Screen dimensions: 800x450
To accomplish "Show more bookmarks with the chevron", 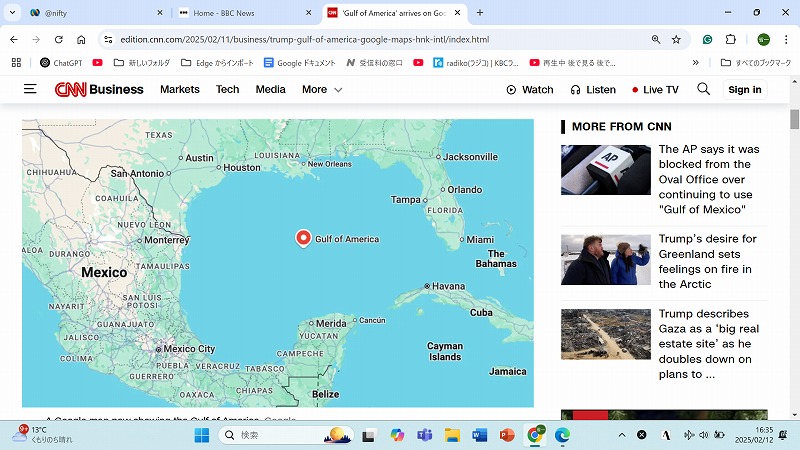I will pyautogui.click(x=695, y=62).
